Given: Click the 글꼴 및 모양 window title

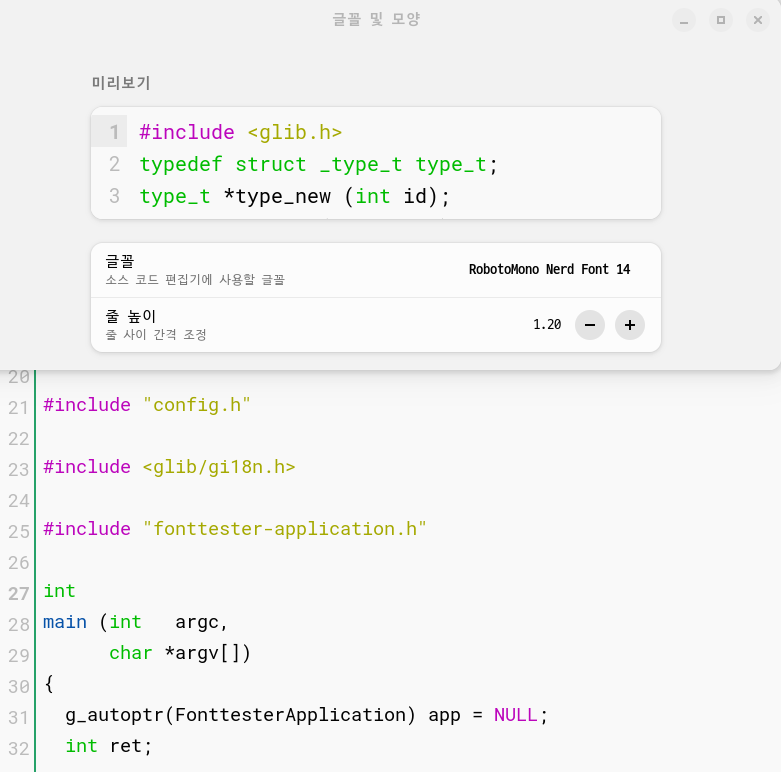Looking at the screenshot, I should 377,19.
